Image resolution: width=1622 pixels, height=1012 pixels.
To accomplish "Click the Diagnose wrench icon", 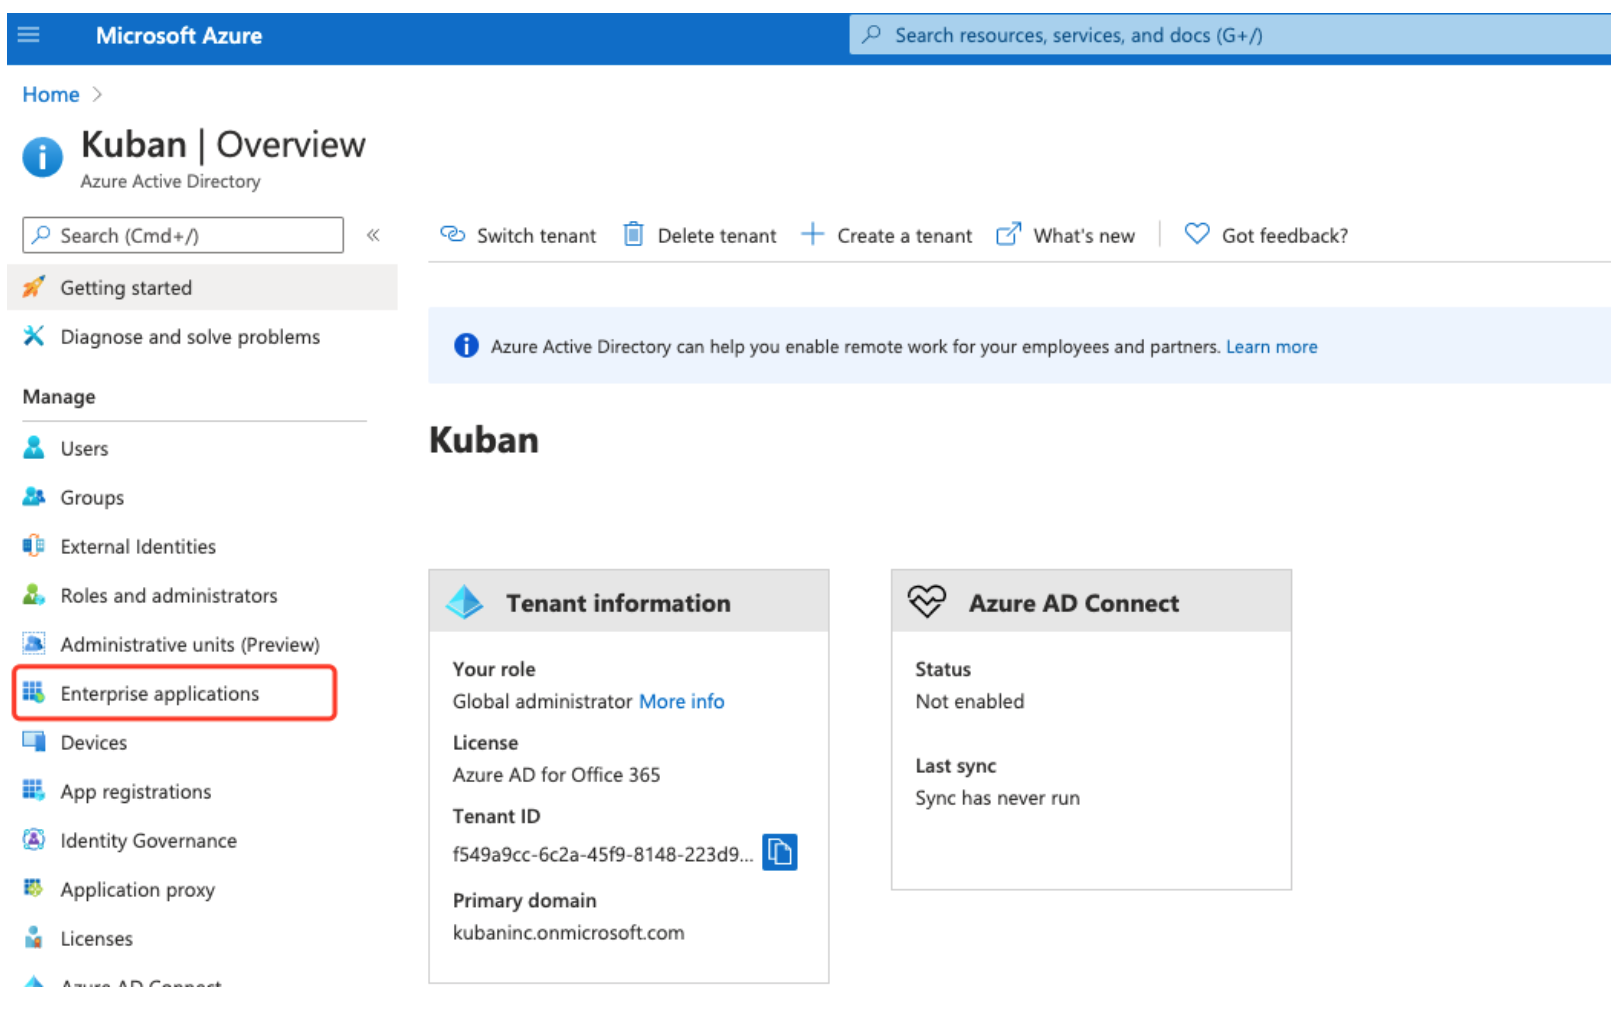I will pos(34,336).
